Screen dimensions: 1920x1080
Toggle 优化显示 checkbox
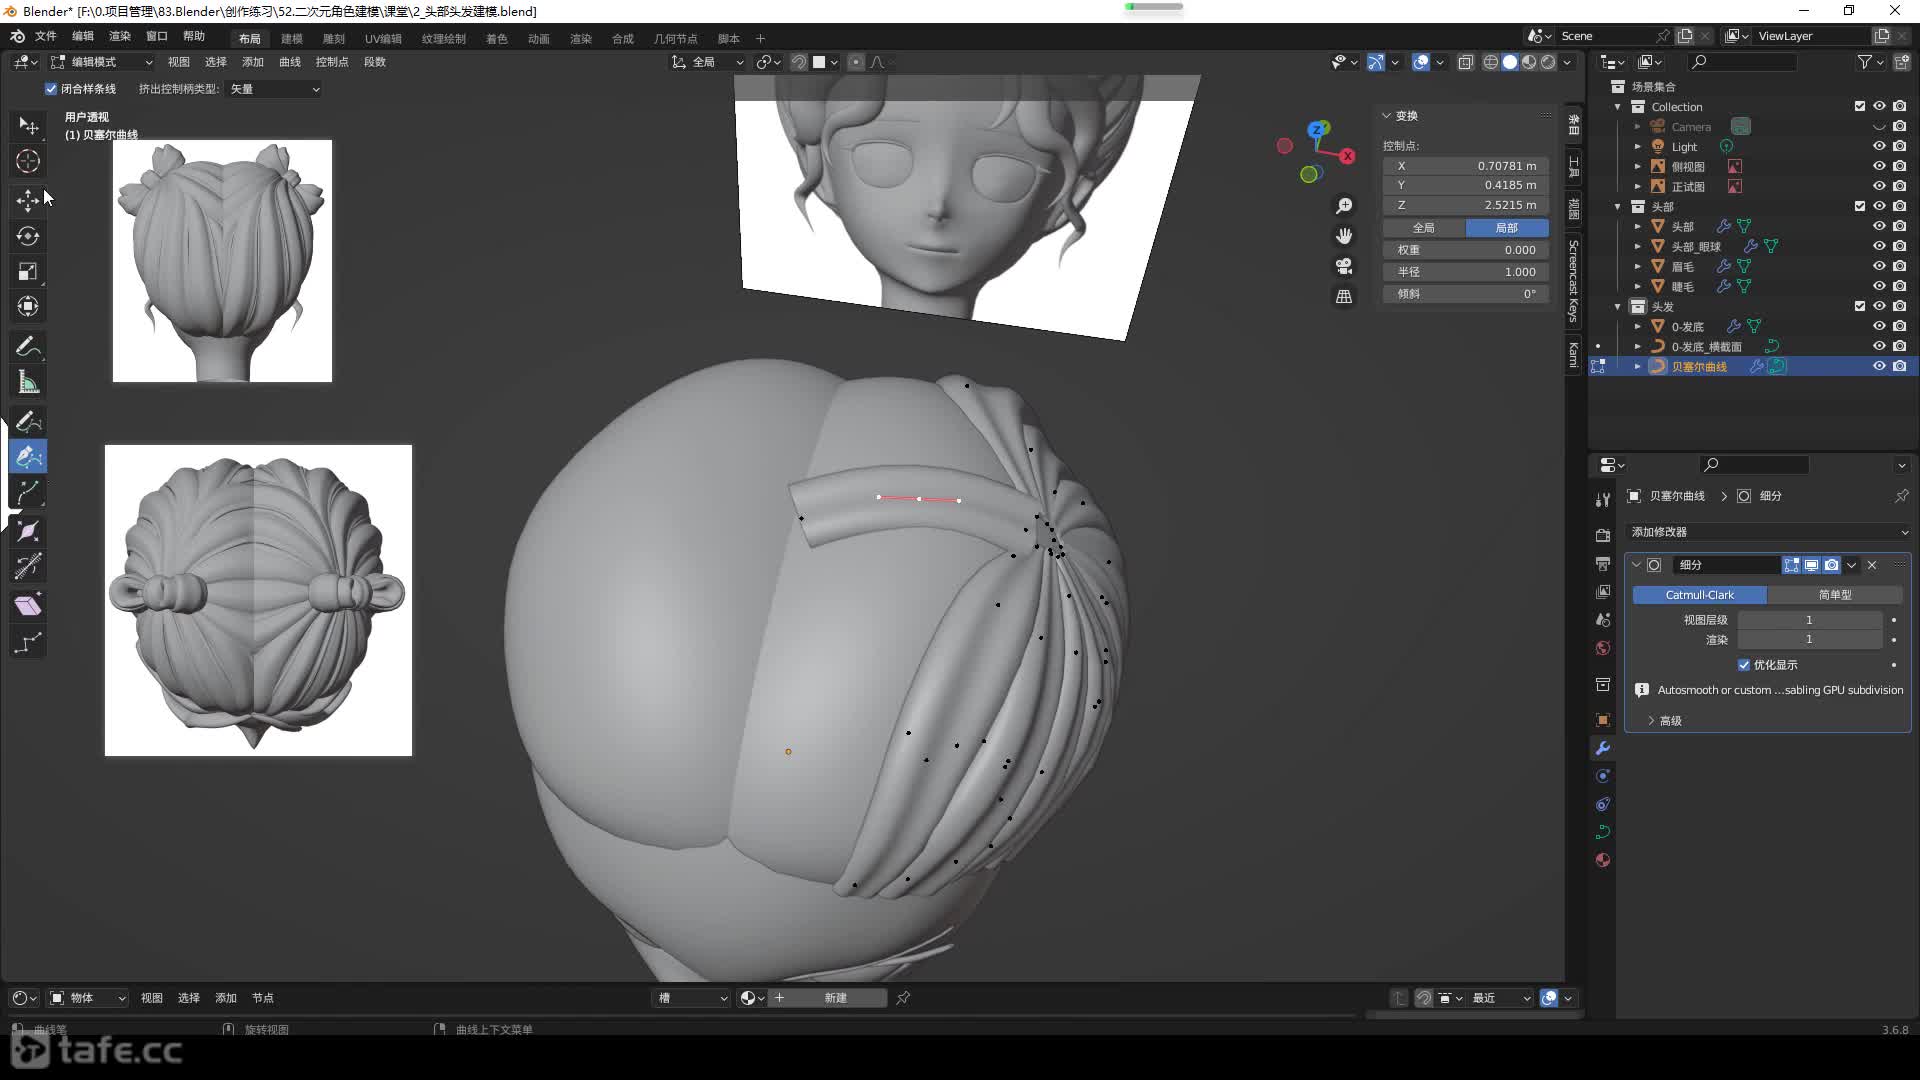click(x=1744, y=665)
